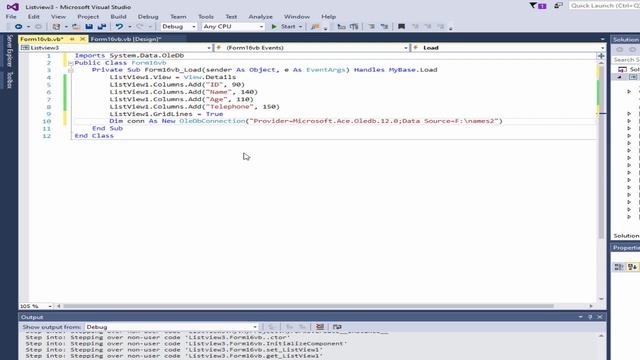Click the Visual Studio logo icon
640x360 pixels.
pyautogui.click(x=13, y=7)
